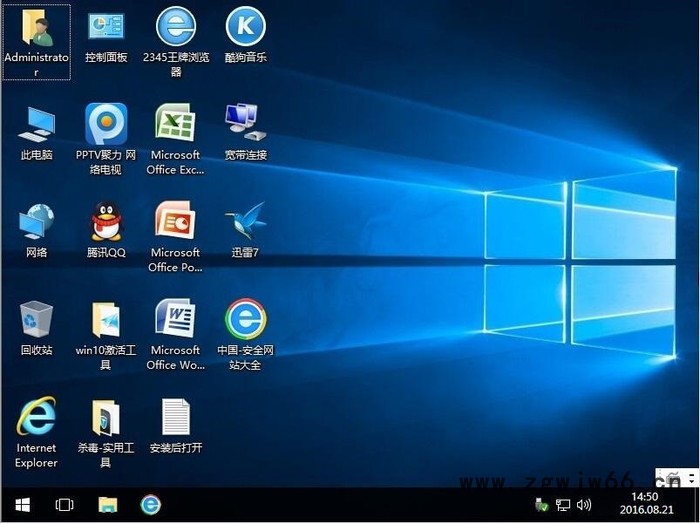Image resolution: width=700 pixels, height=524 pixels.
Task: Click the Windows Start button
Action: click(21, 505)
